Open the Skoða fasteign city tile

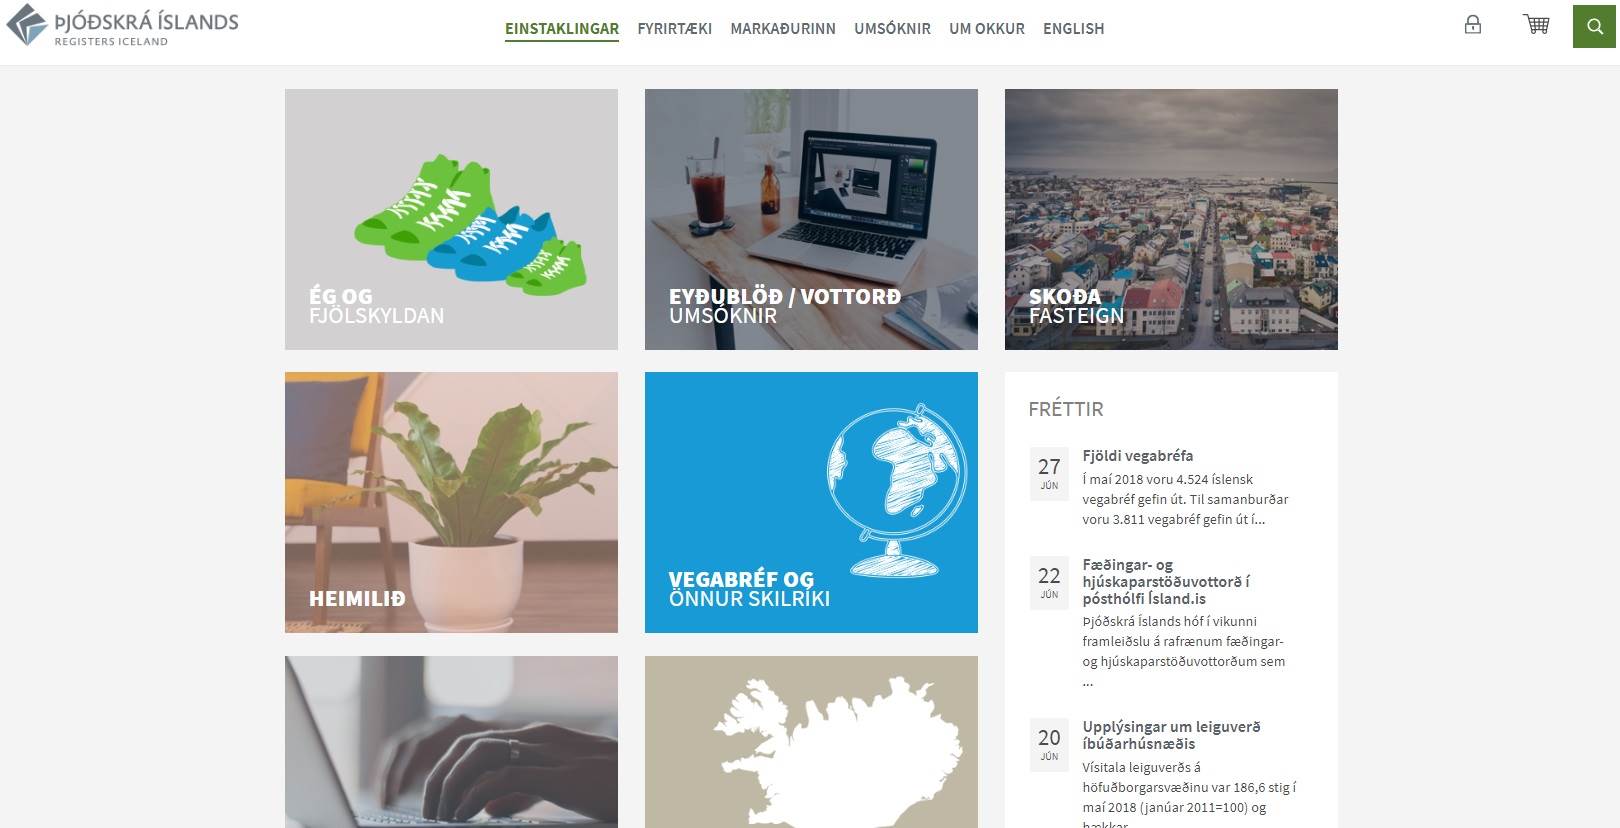(1171, 219)
